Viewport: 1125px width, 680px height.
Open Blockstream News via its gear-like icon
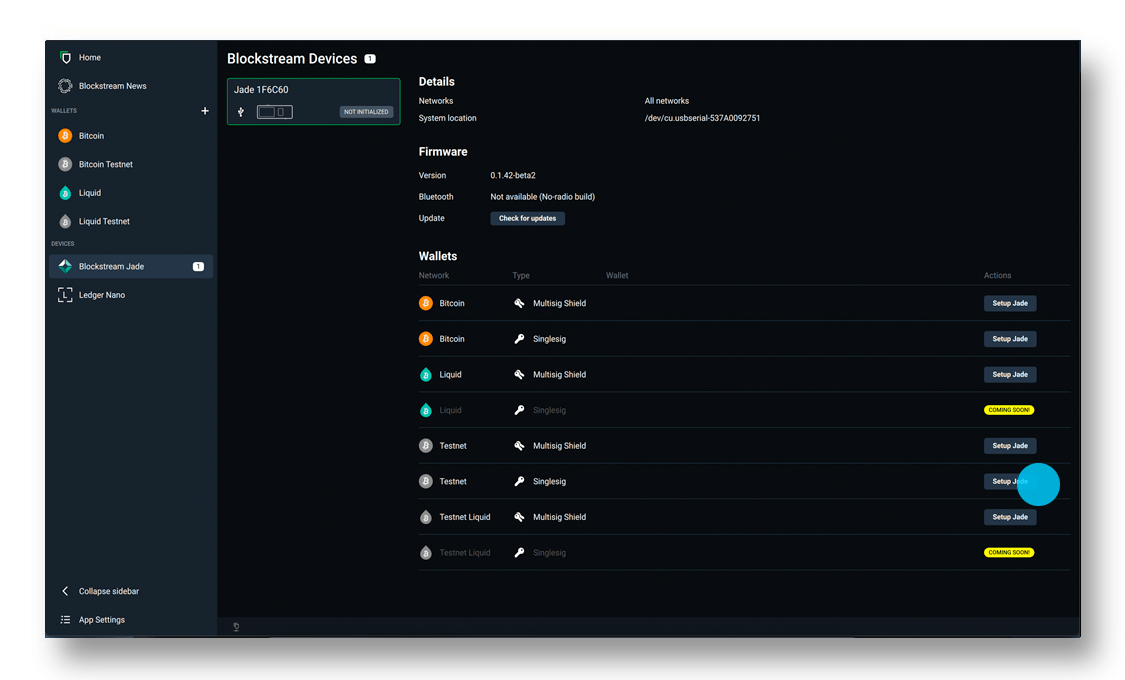coord(64,86)
